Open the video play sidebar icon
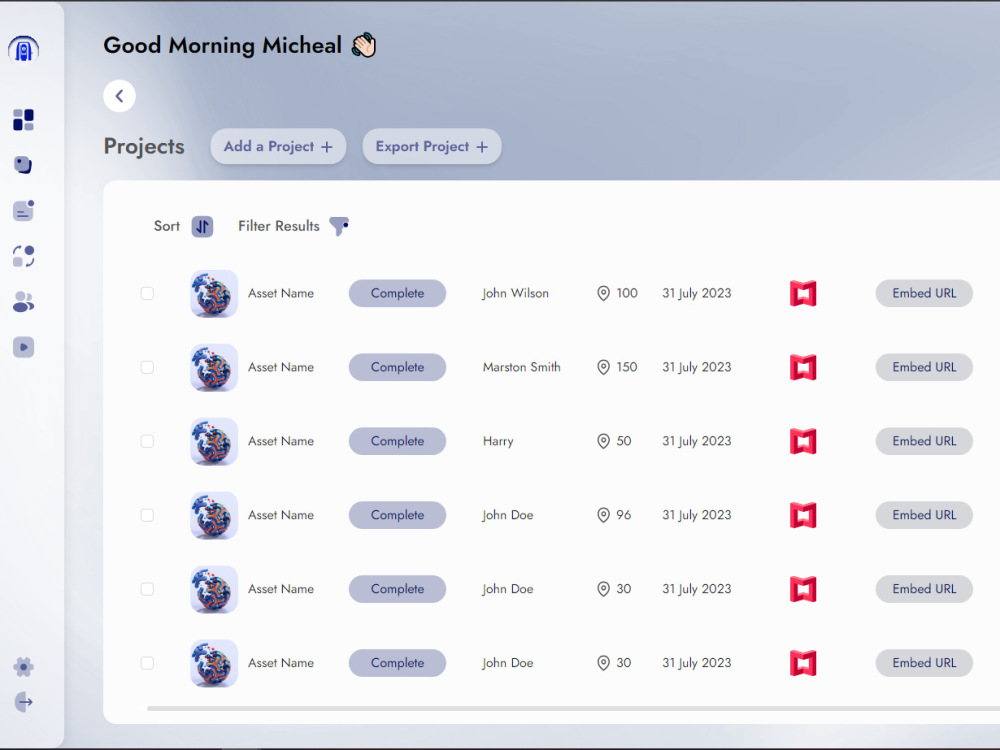The width and height of the screenshot is (1000, 750). point(24,348)
